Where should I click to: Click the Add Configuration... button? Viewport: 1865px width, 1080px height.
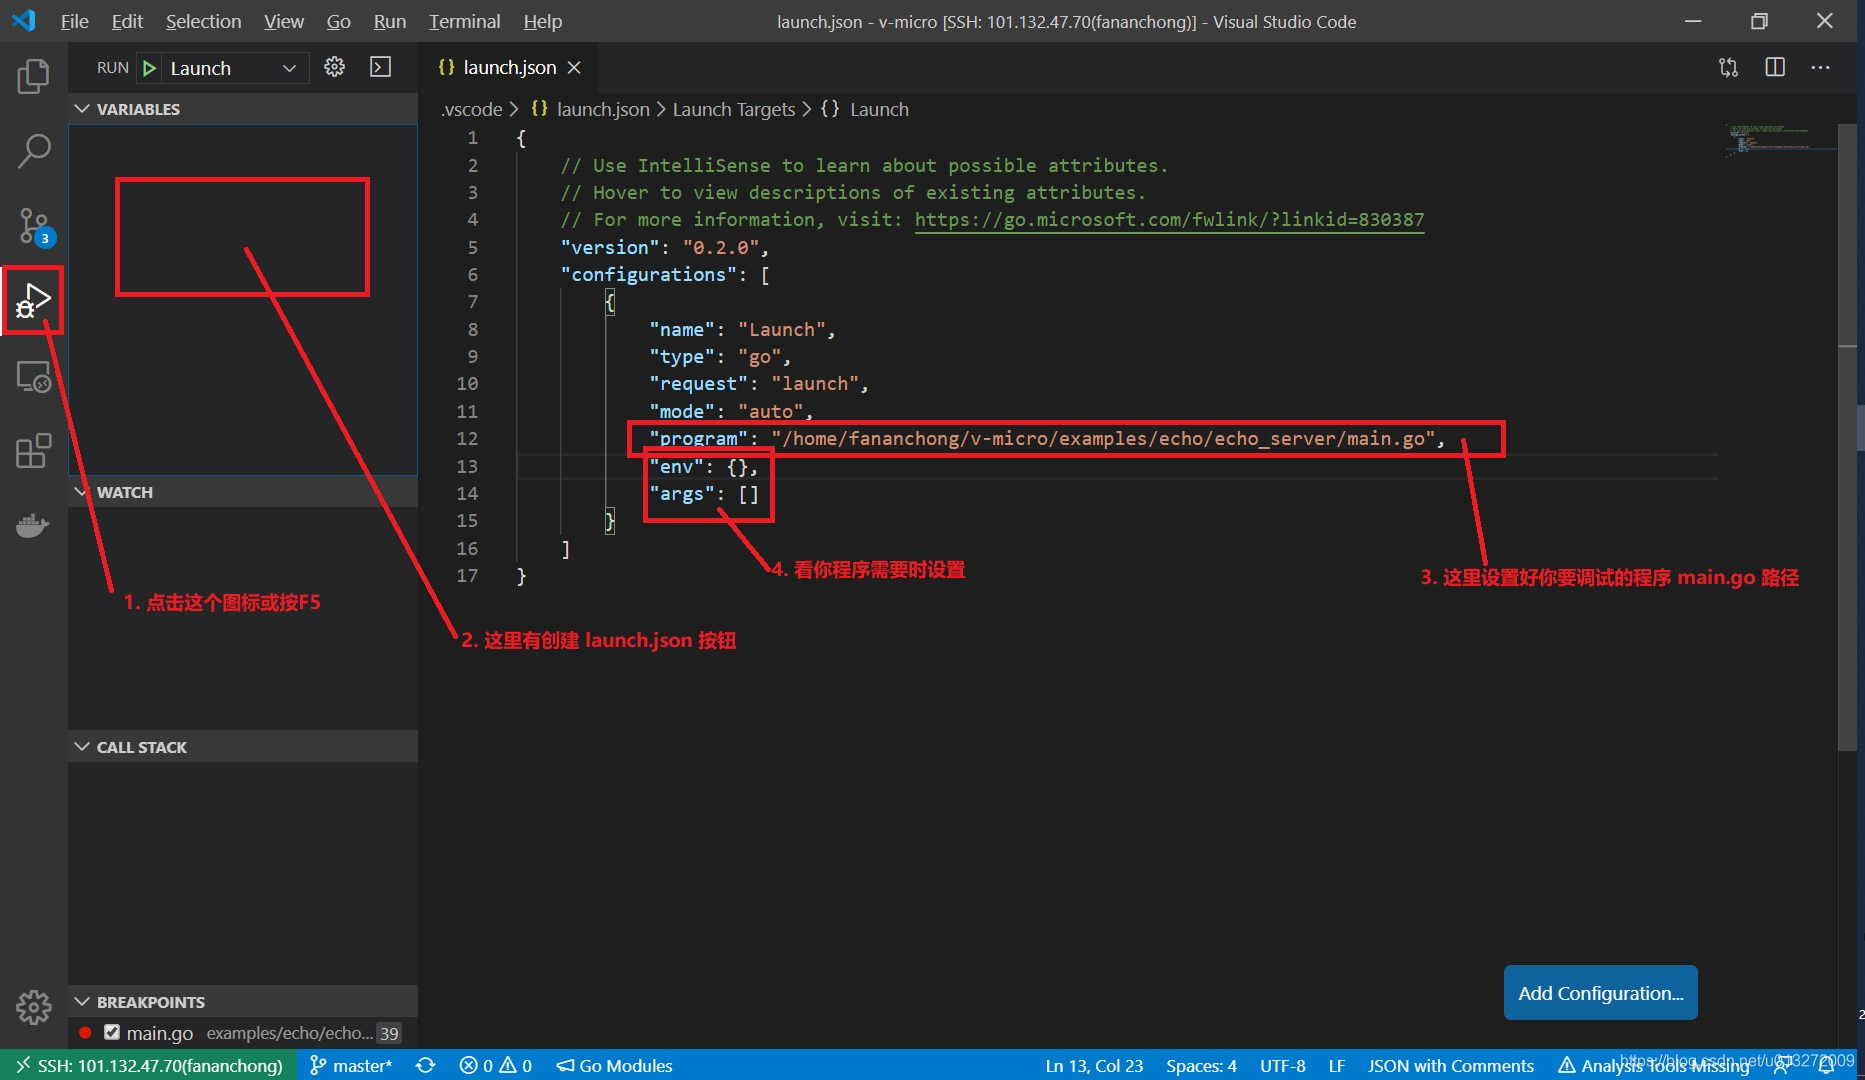pyautogui.click(x=1600, y=993)
